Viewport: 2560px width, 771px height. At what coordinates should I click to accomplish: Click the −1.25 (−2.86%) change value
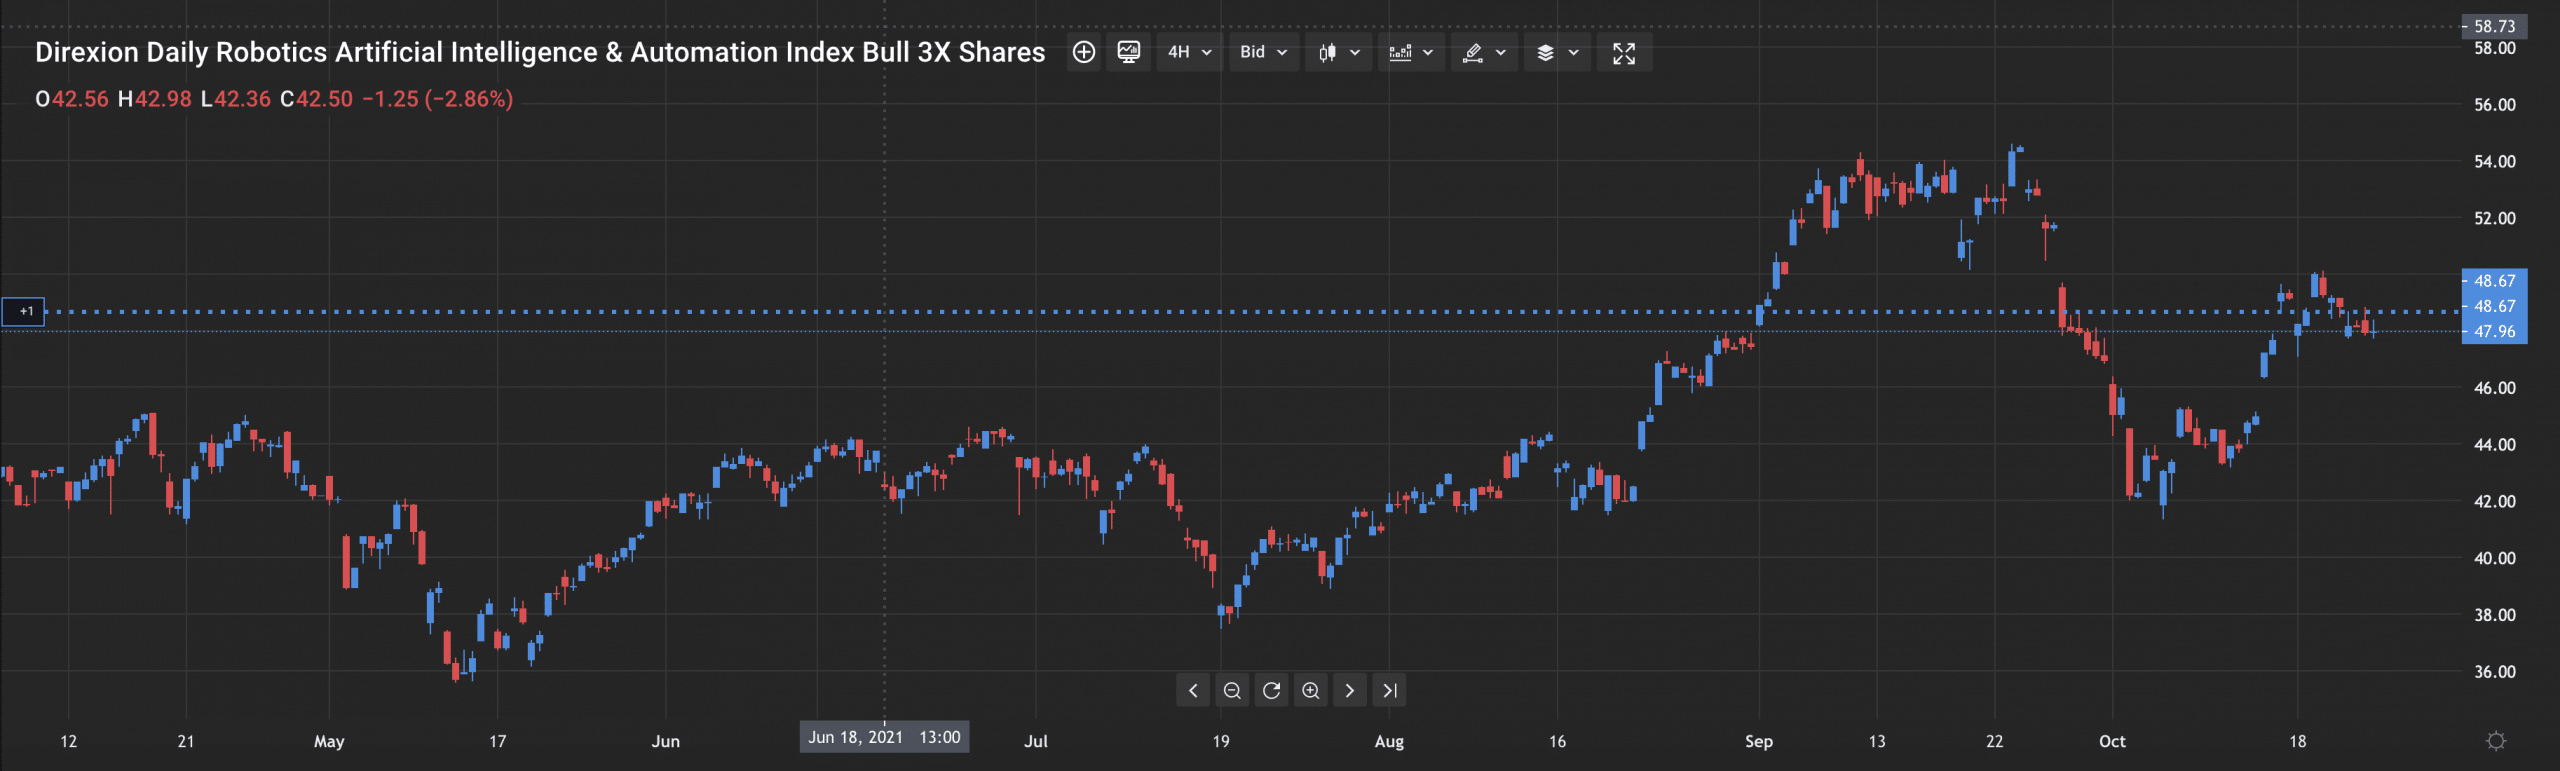point(437,99)
